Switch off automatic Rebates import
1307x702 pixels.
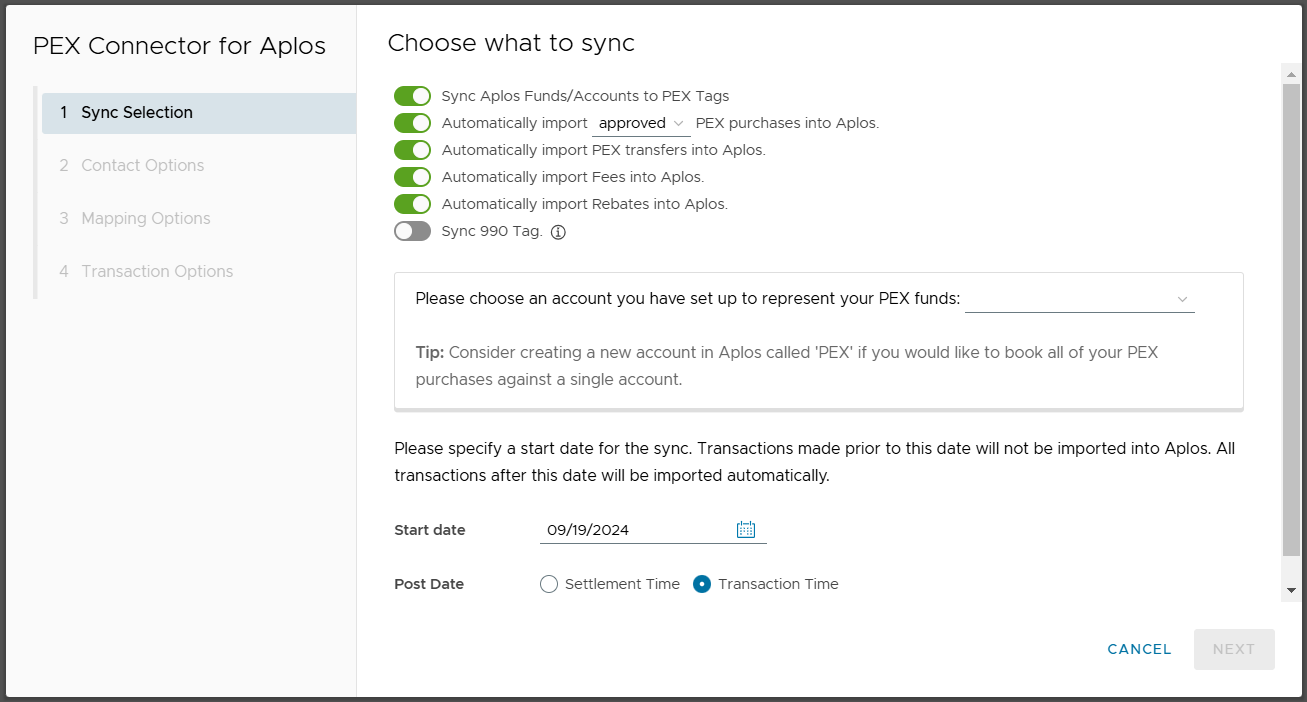point(412,204)
